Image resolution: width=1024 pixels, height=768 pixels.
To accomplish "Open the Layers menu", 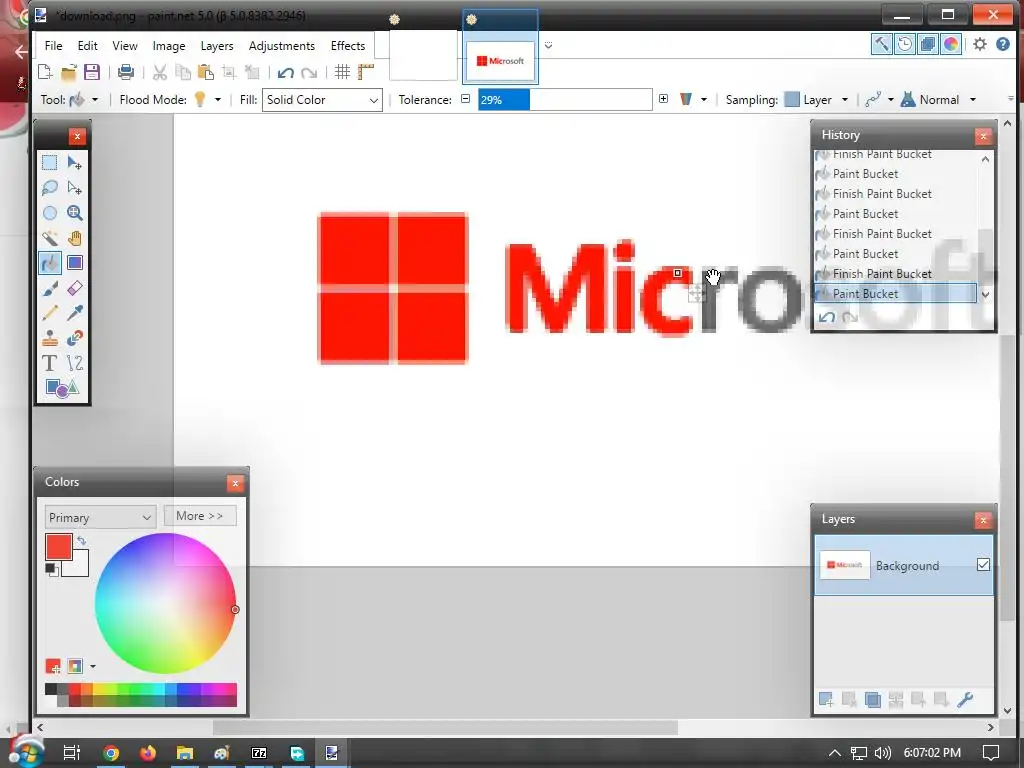I will tap(217, 46).
